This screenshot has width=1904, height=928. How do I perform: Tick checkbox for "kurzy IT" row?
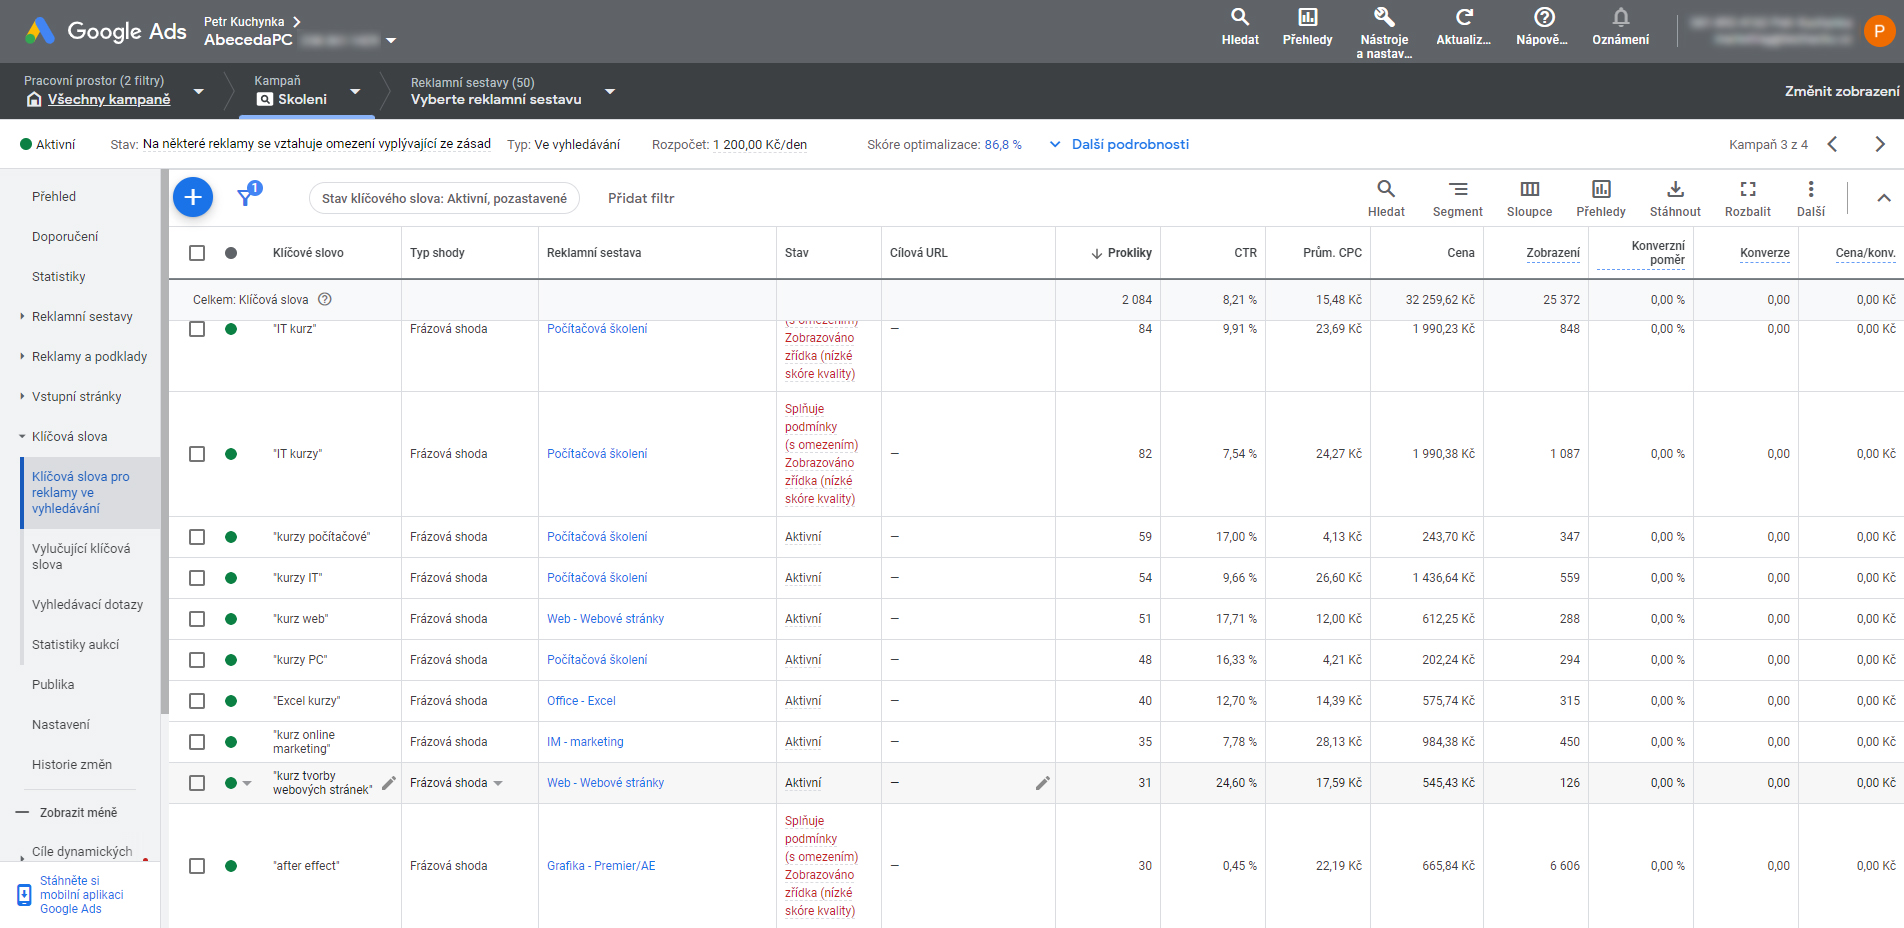197,578
